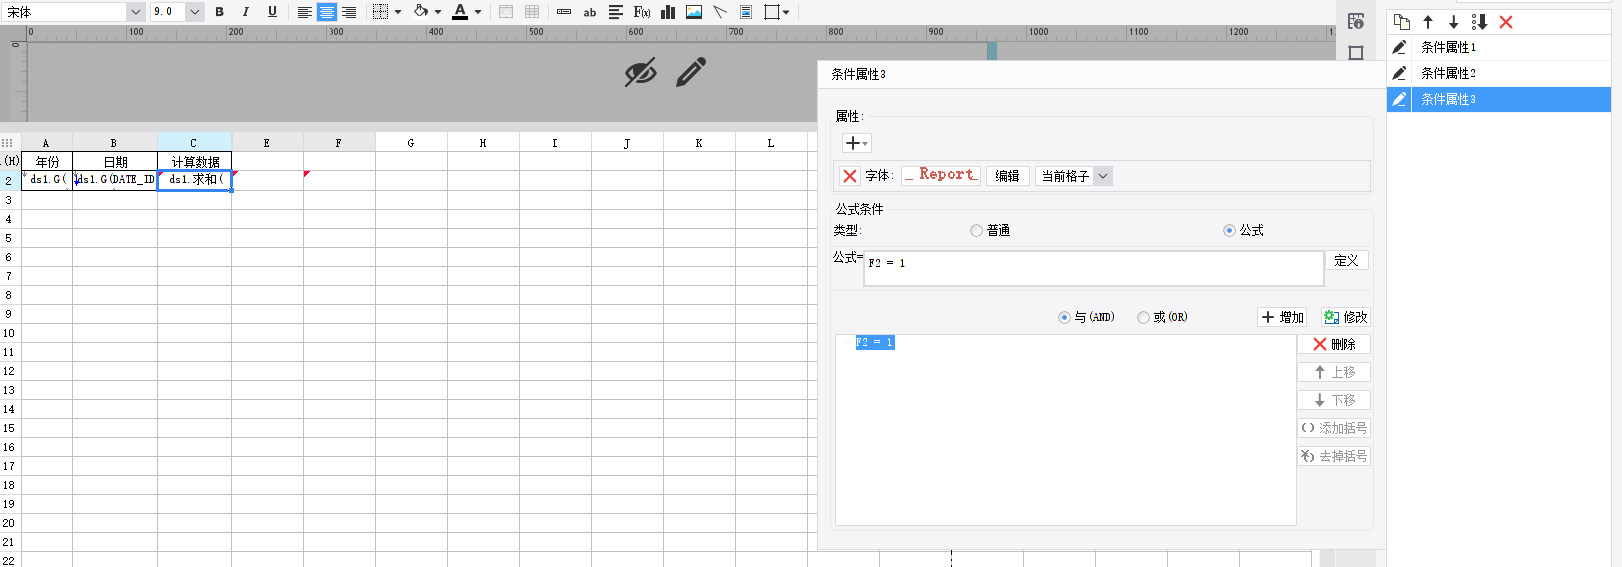Select the 与(AND) radio button
This screenshot has height=567, width=1622.
click(1064, 317)
